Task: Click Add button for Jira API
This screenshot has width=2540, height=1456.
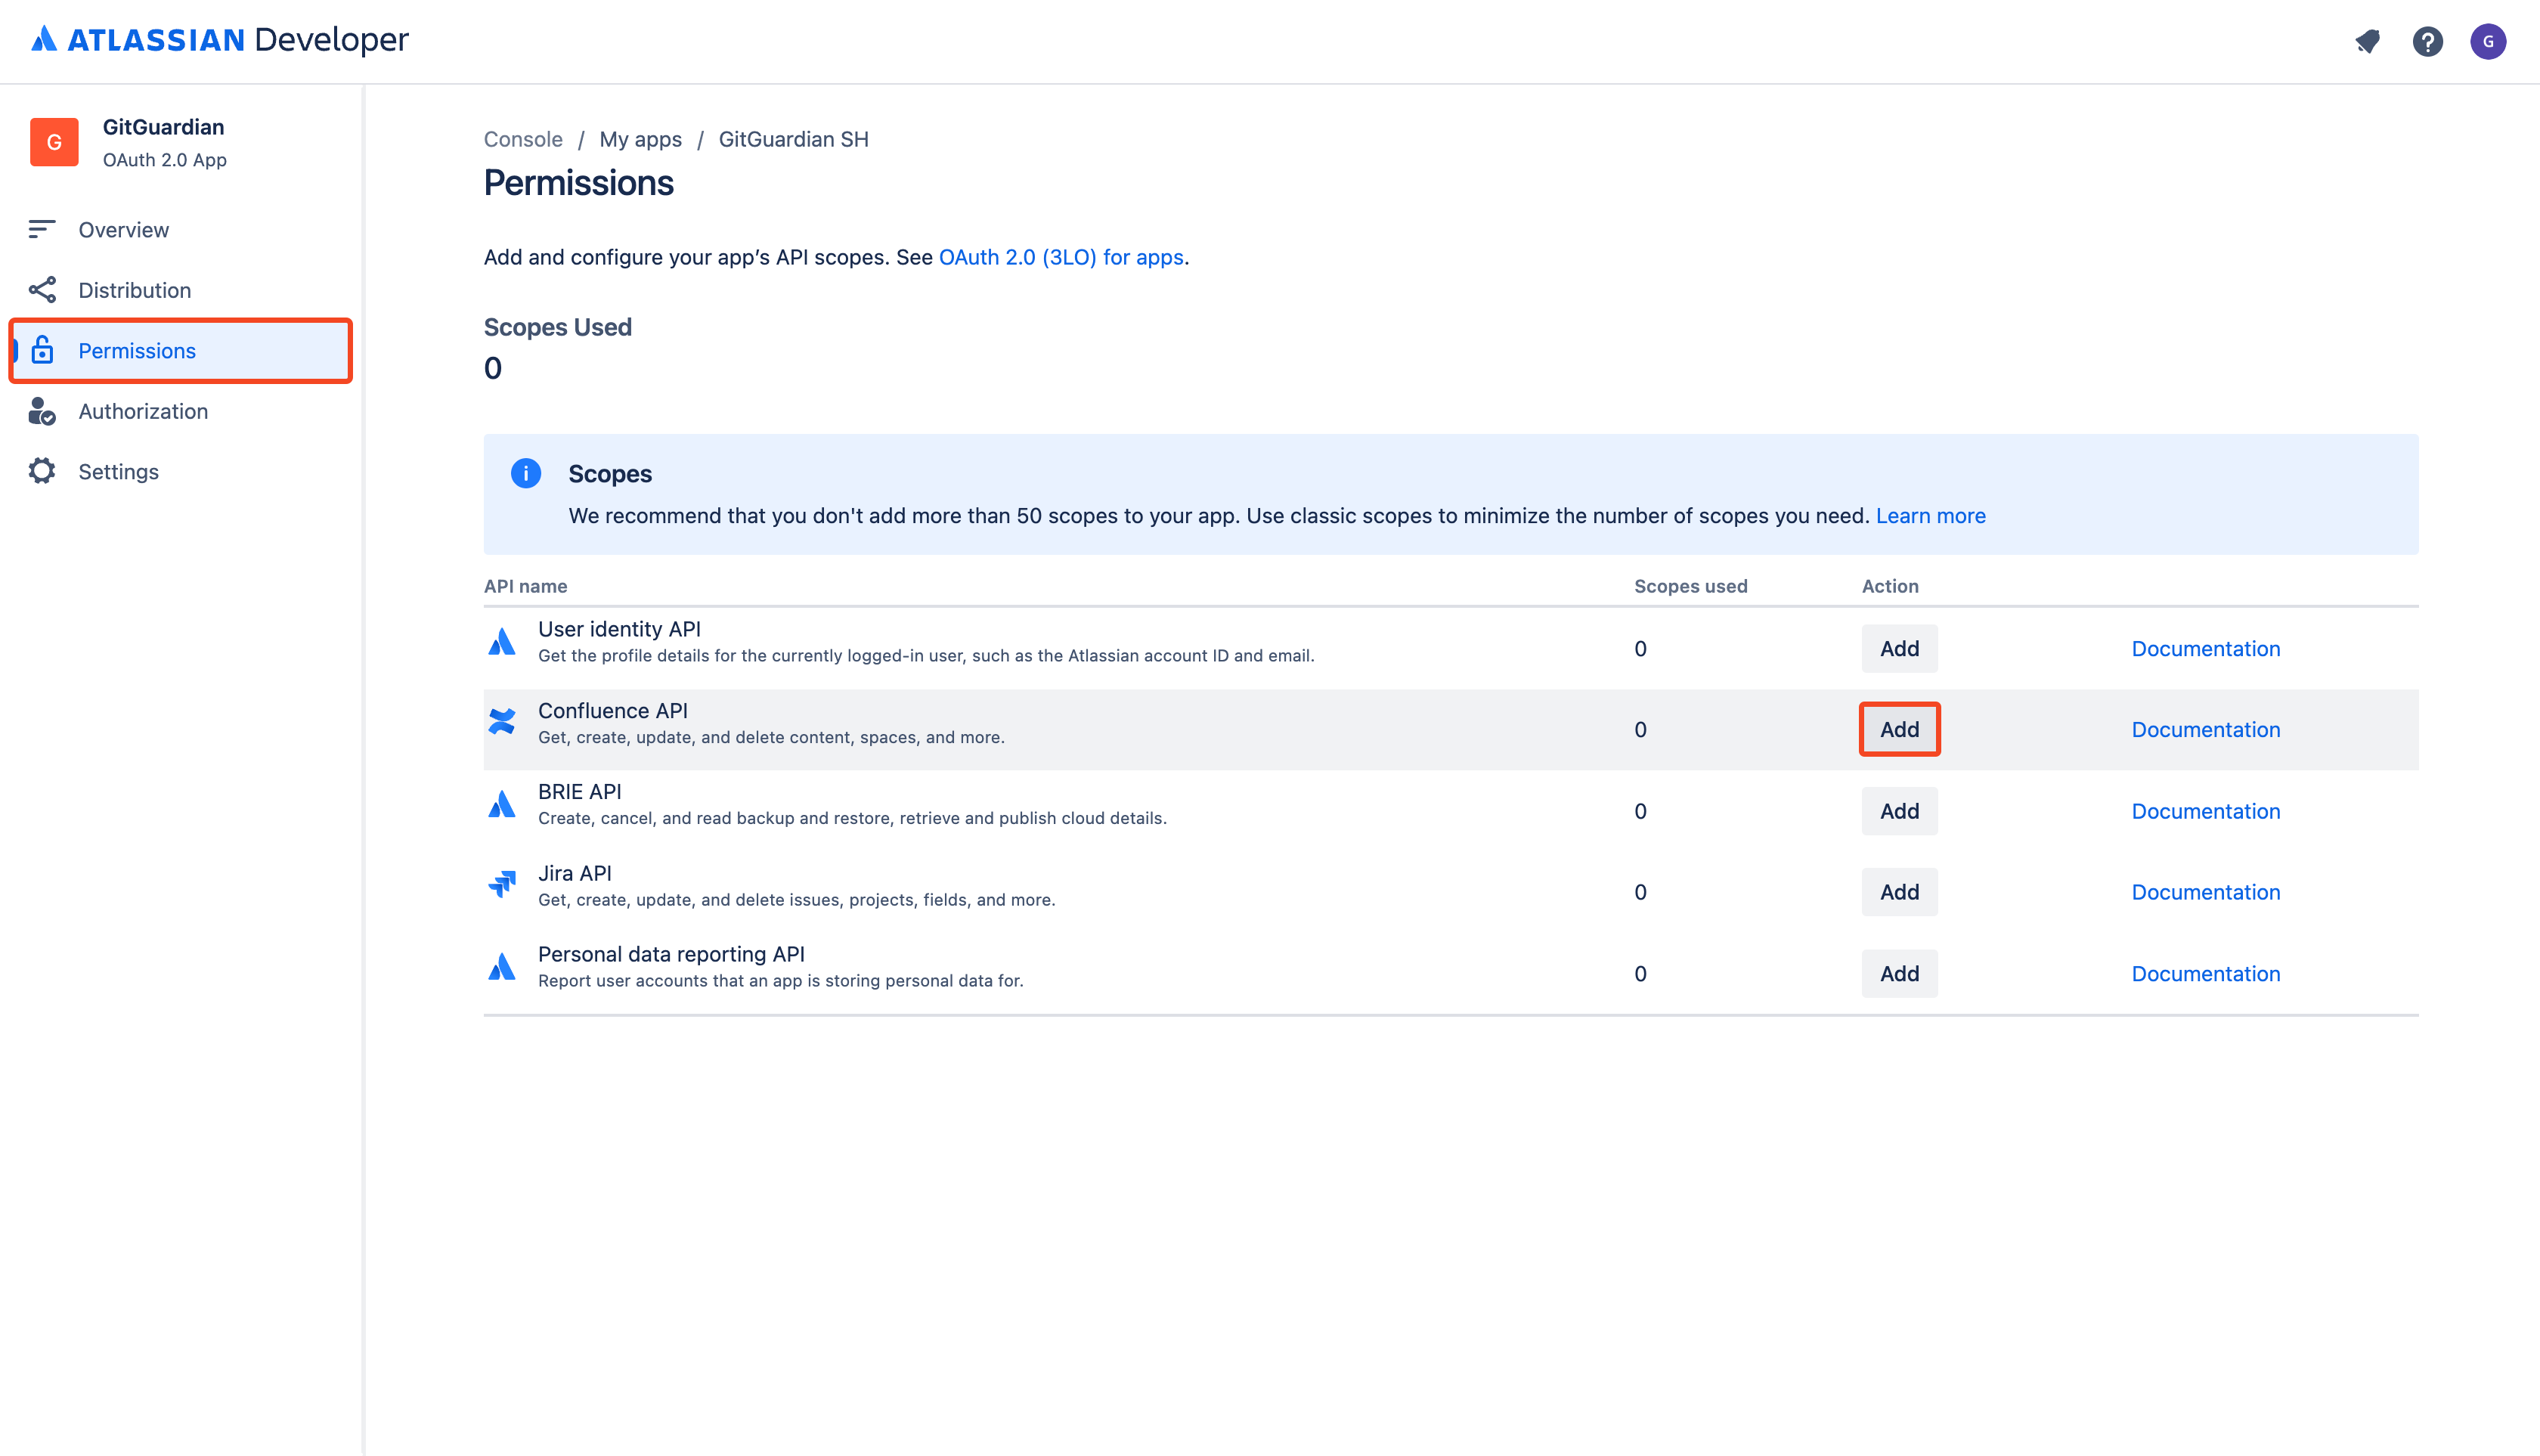Action: [x=1898, y=891]
